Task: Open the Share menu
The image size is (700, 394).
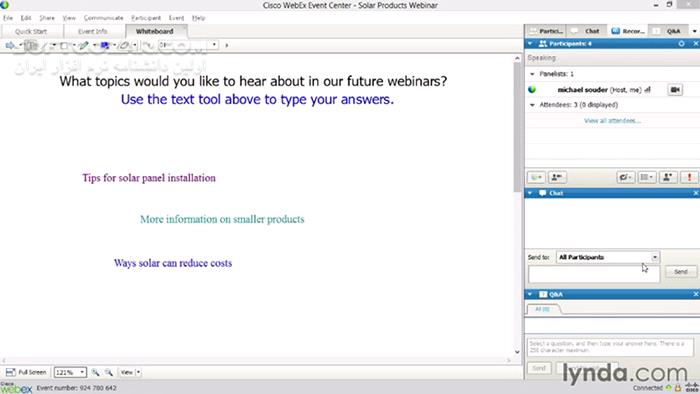Action: pyautogui.click(x=47, y=18)
